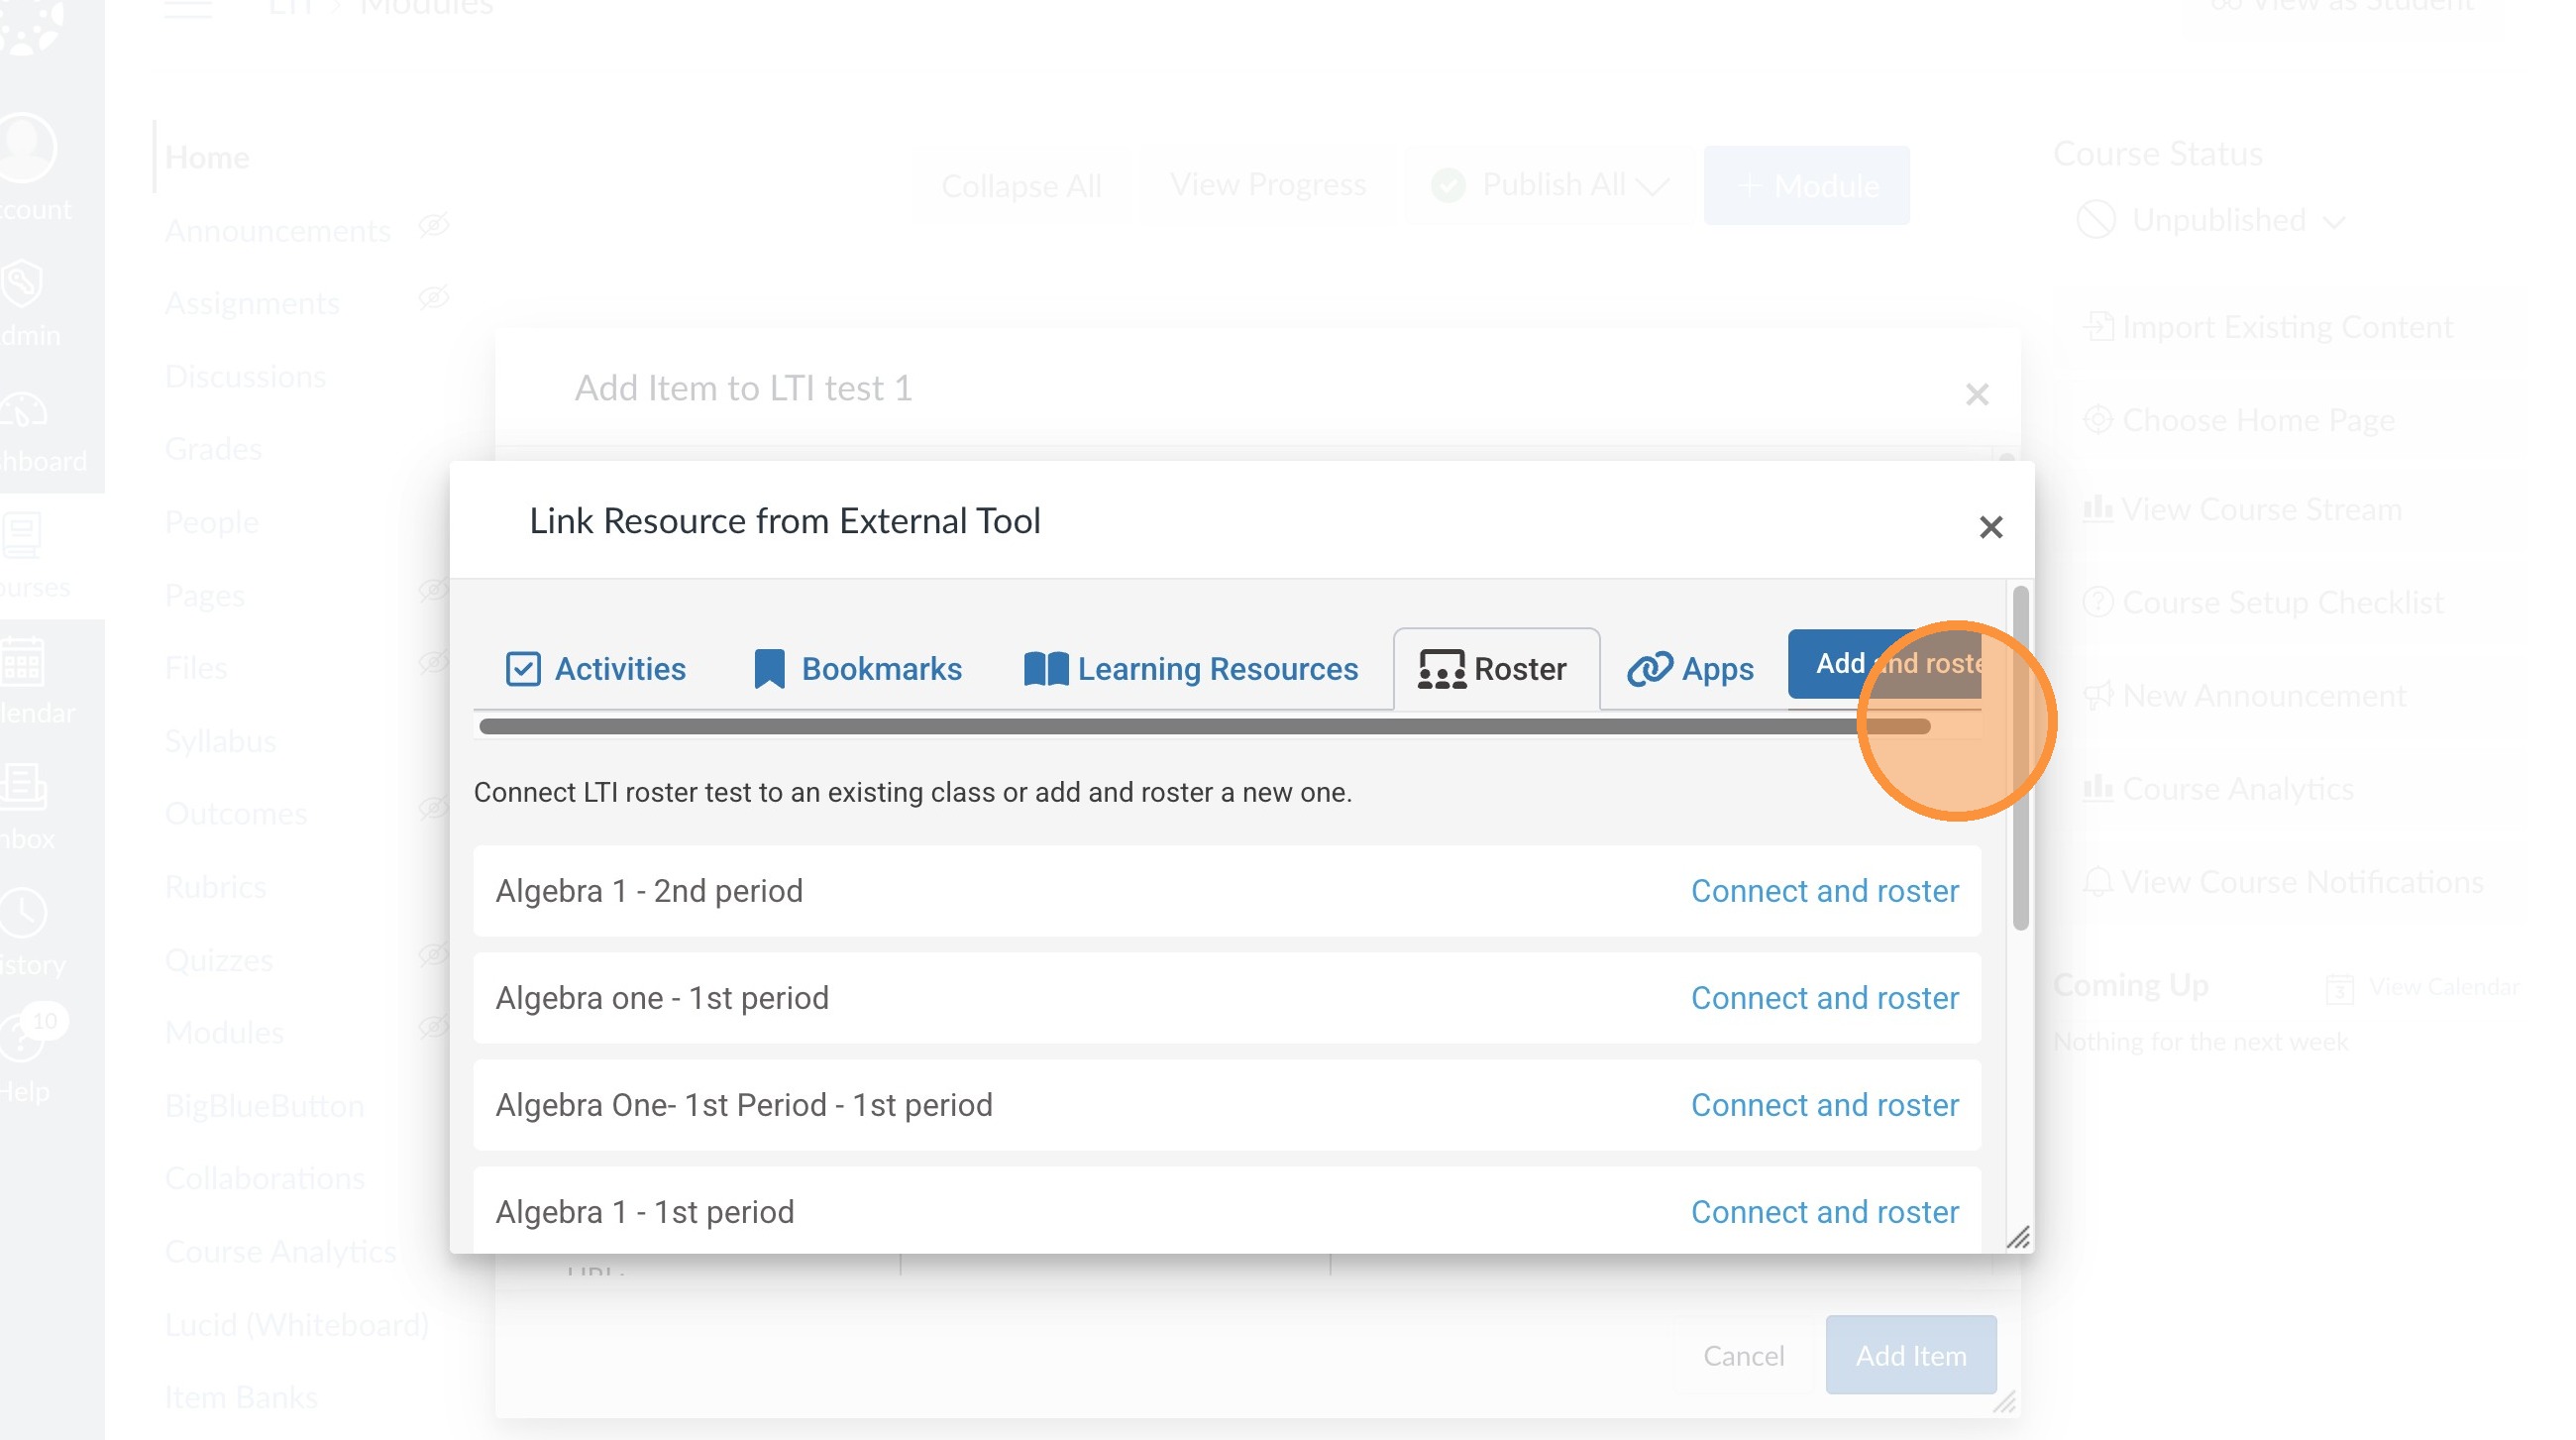
Task: Toggle Assignments visibility eye icon
Action: 433,298
